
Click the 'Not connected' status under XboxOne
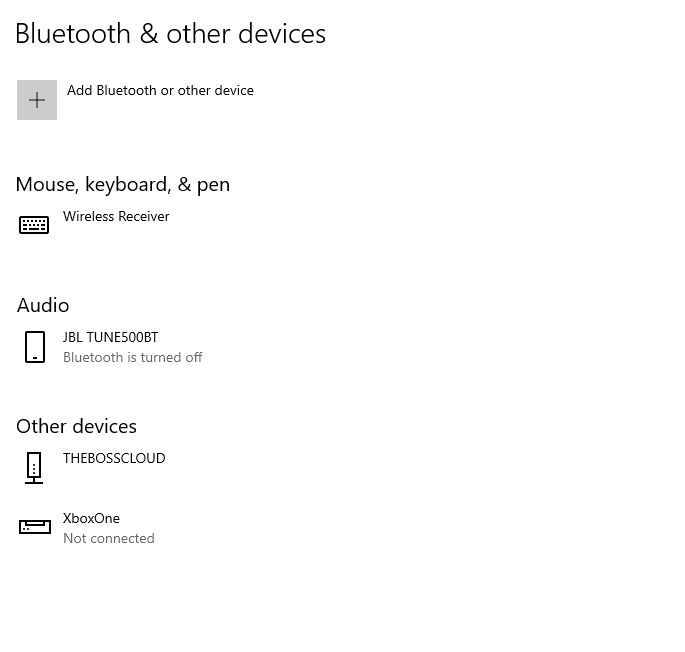click(108, 538)
